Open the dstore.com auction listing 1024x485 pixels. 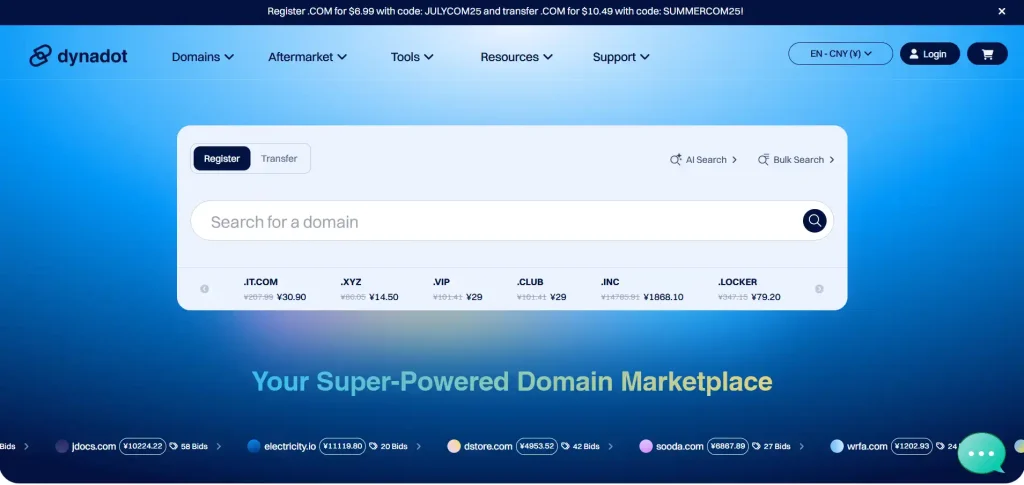click(x=488, y=446)
